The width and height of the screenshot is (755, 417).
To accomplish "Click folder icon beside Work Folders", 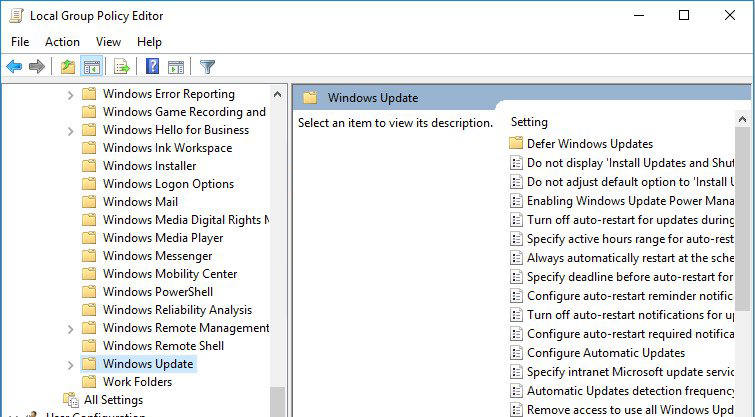I will tap(89, 381).
